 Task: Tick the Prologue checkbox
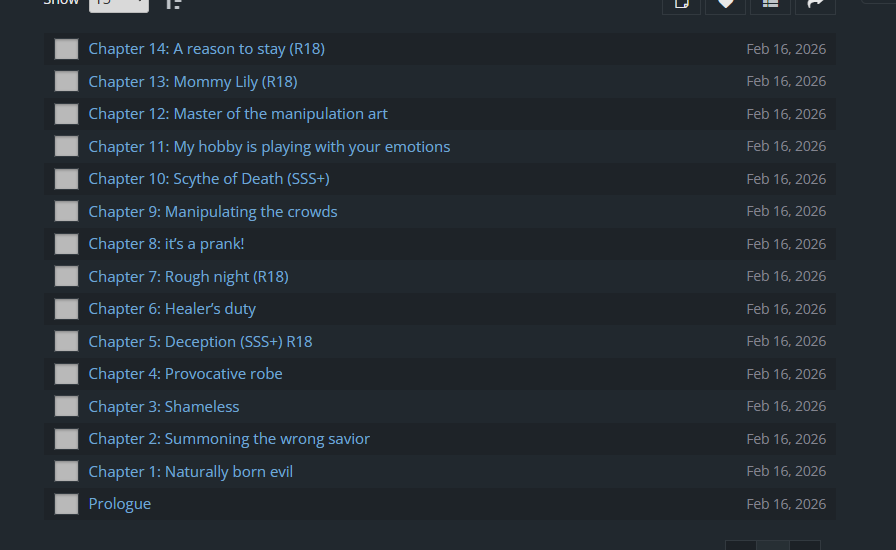click(x=66, y=504)
